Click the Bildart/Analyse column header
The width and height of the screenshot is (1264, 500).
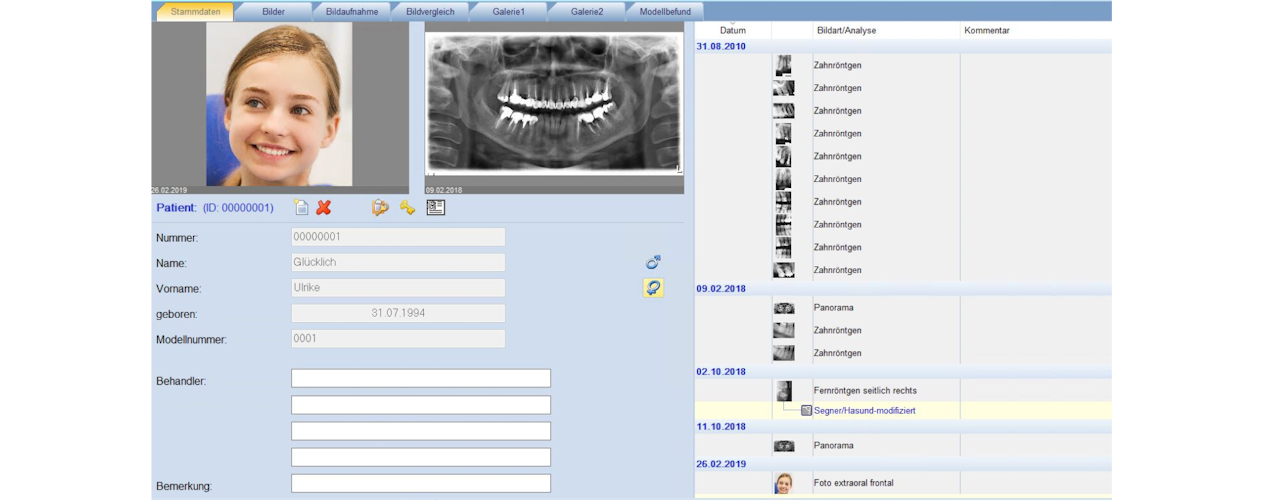pos(846,31)
